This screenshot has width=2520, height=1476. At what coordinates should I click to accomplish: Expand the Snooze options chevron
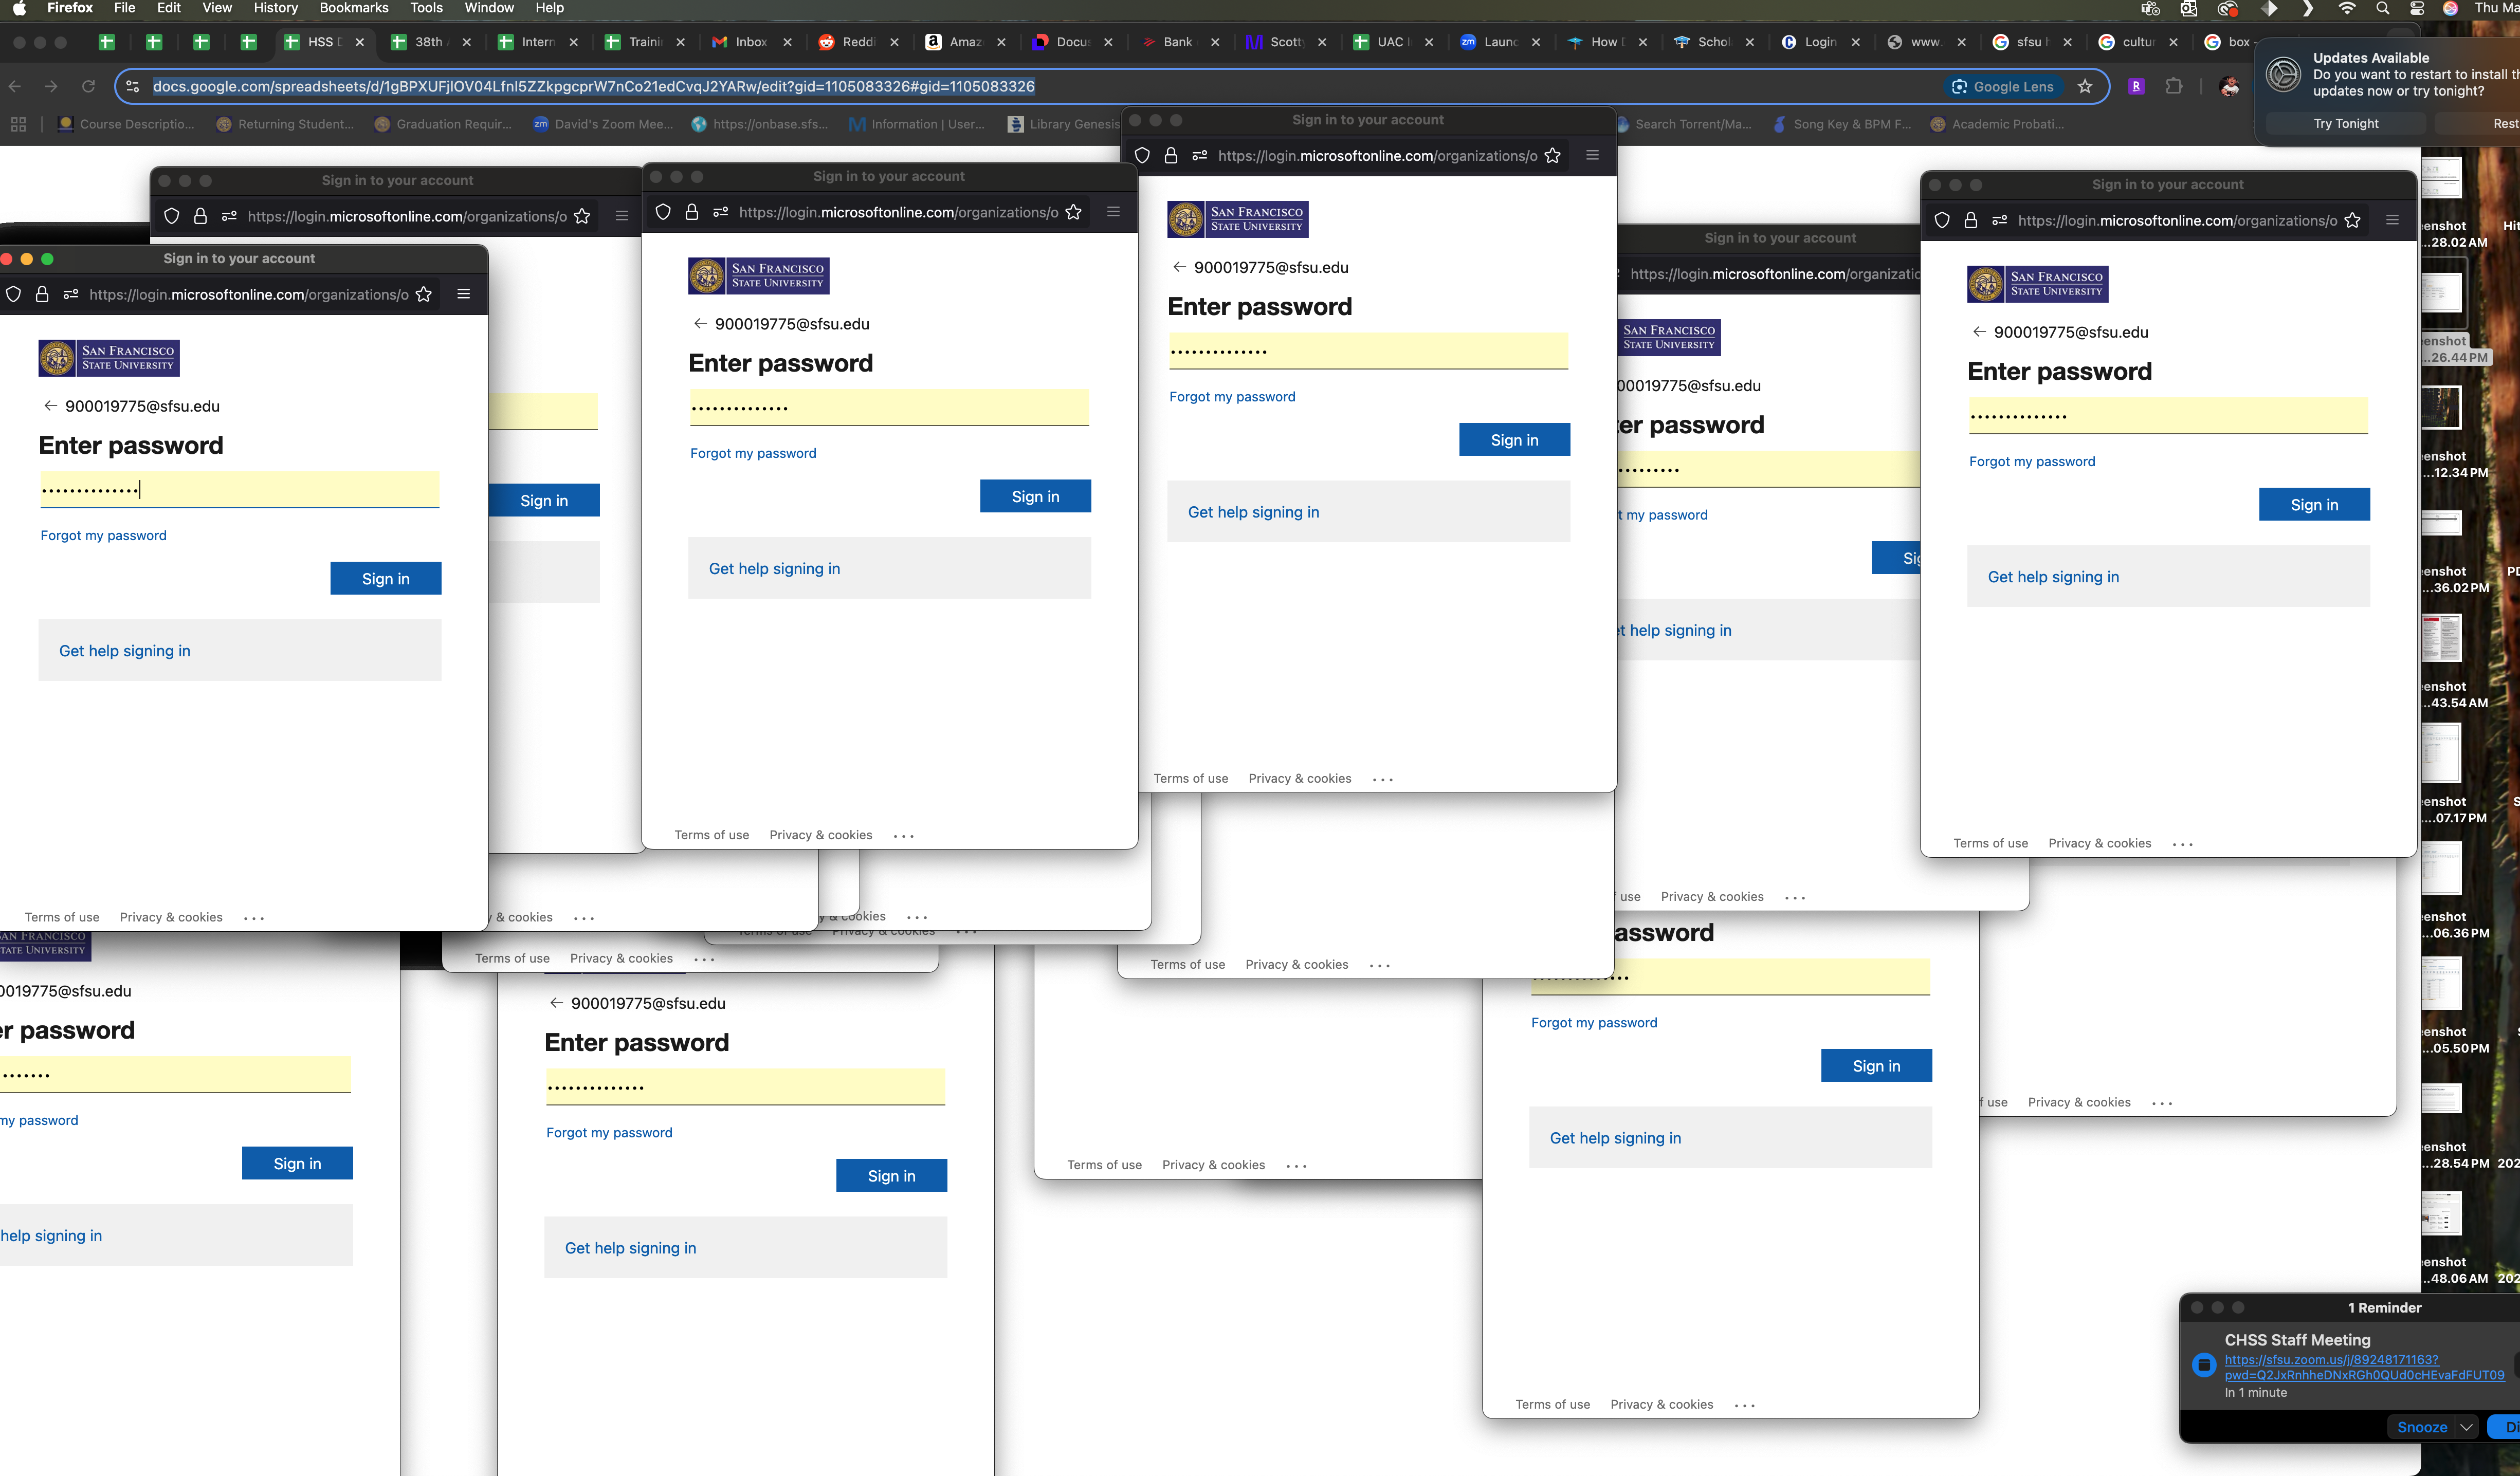pyautogui.click(x=2467, y=1427)
